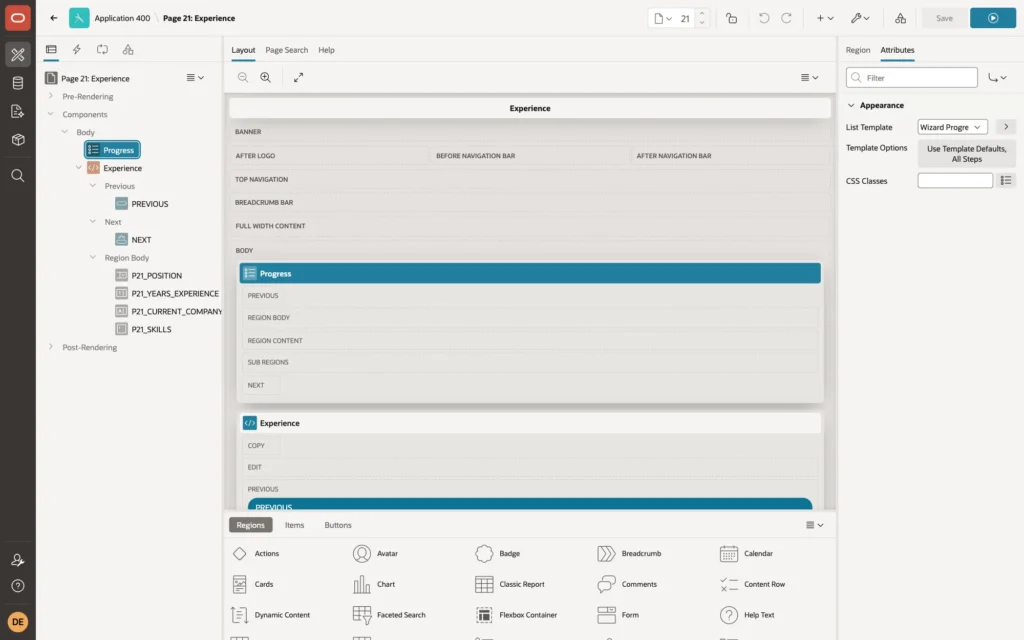Image resolution: width=1024 pixels, height=640 pixels.
Task: Switch to Processing tab icon
Action: tap(103, 50)
